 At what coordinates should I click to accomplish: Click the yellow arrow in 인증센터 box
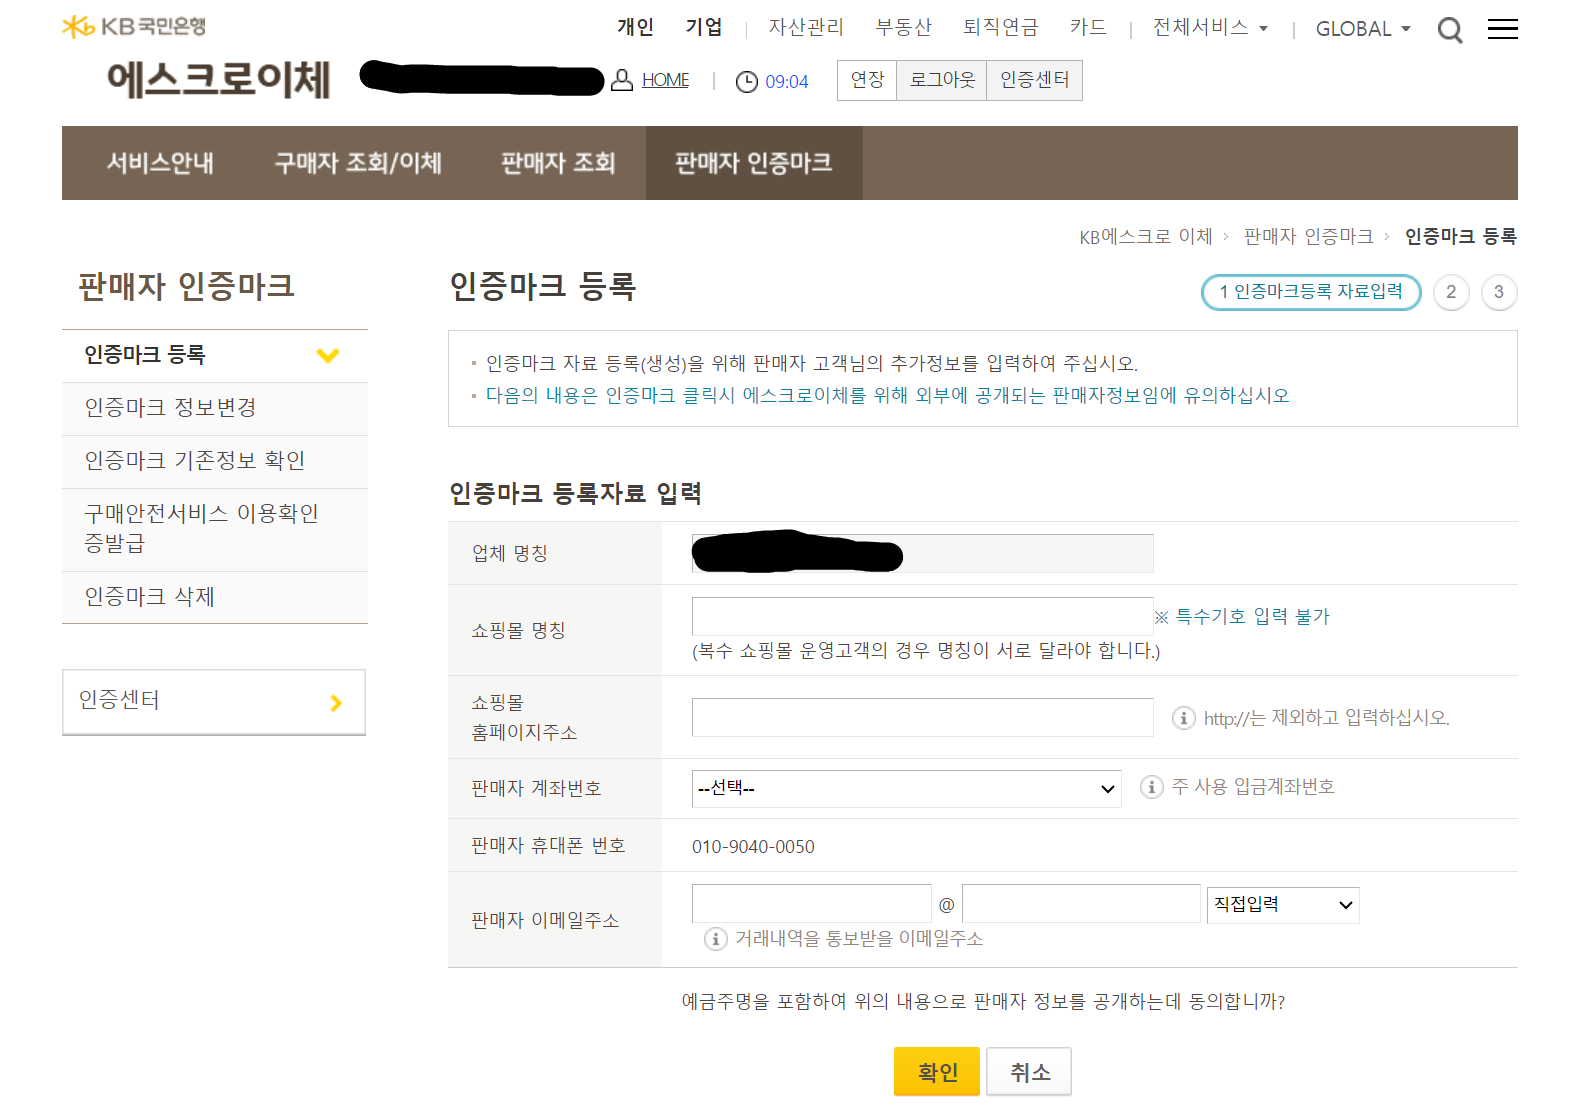(x=336, y=703)
